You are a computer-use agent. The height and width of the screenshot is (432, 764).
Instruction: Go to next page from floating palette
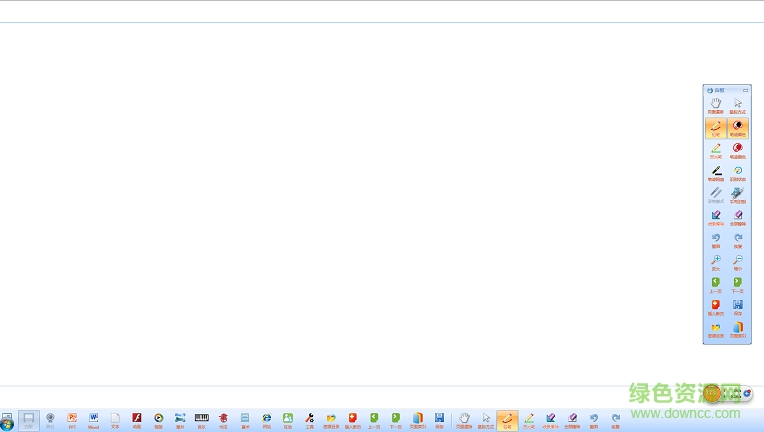tap(738, 285)
